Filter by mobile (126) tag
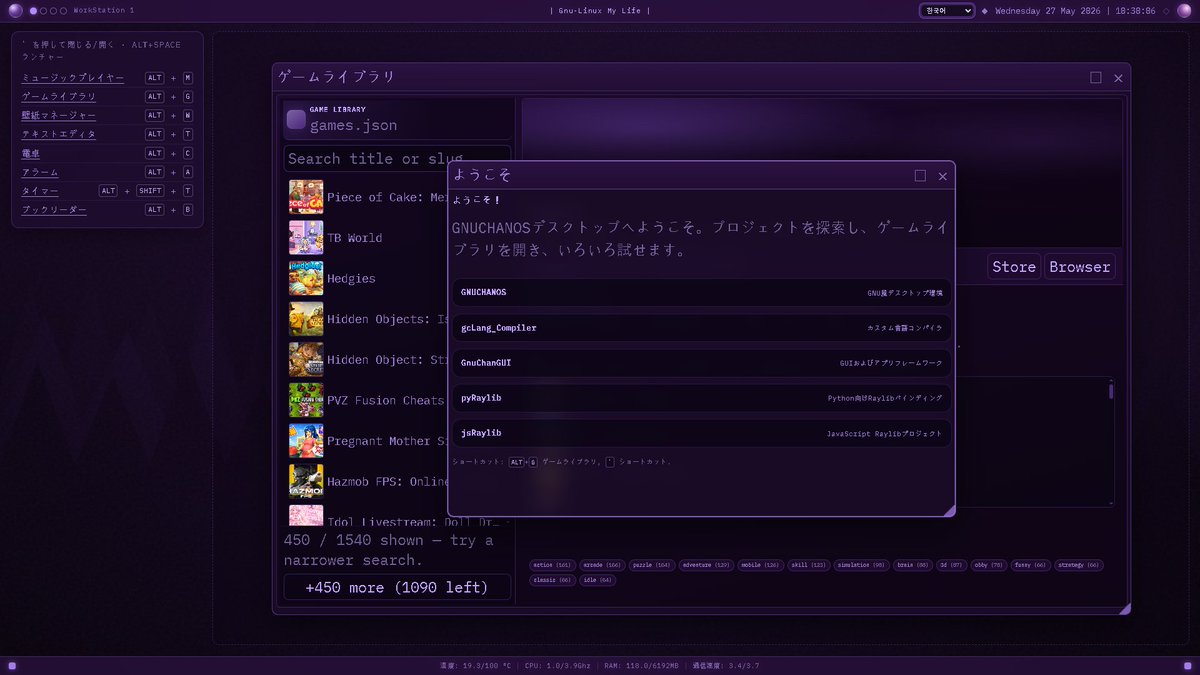This screenshot has height=675, width=1200. (760, 565)
